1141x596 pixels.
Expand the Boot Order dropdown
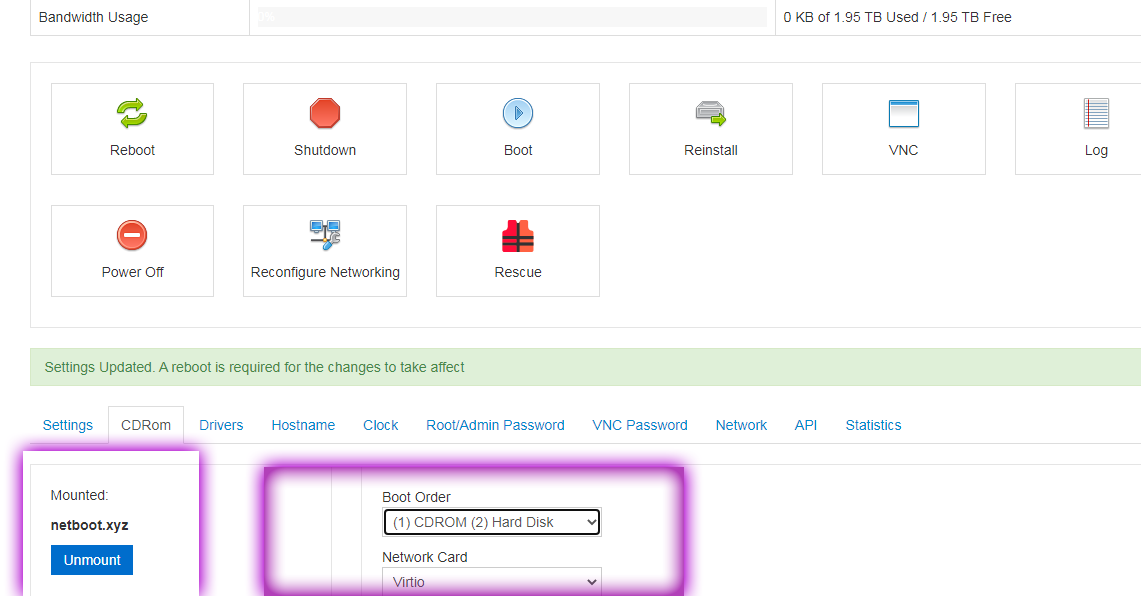point(491,522)
